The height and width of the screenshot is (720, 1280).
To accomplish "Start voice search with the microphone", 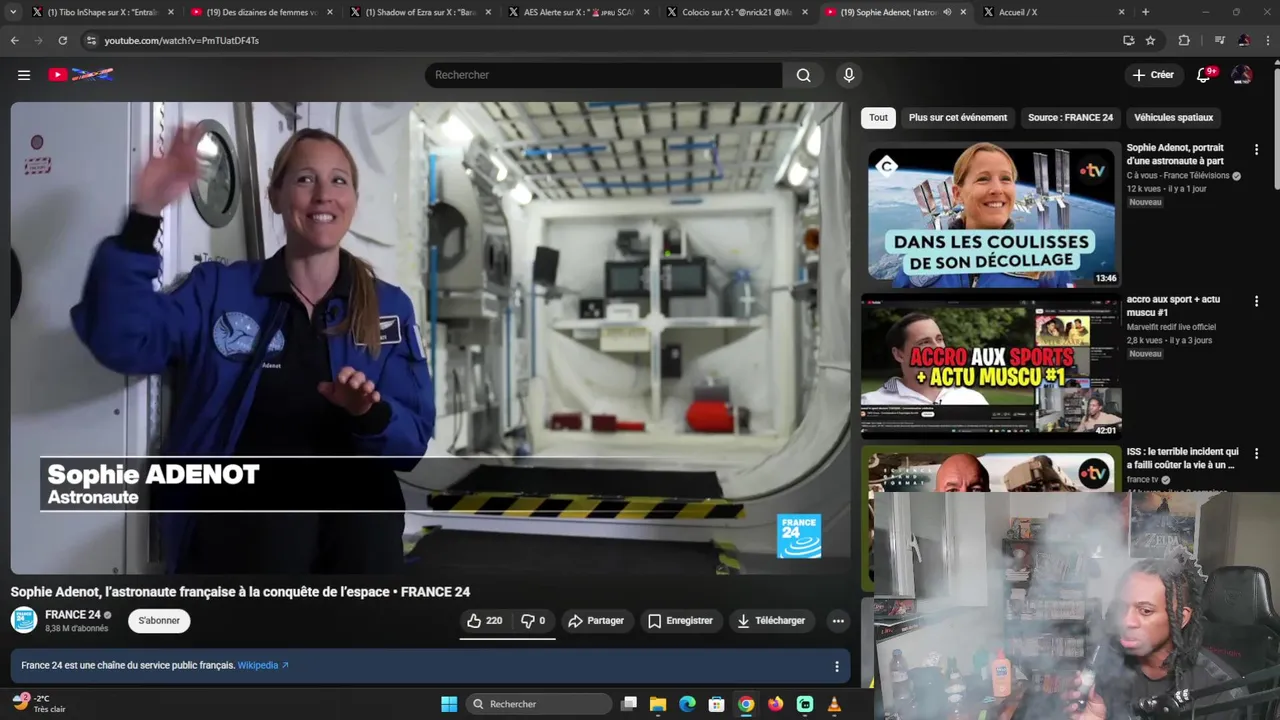I will click(849, 75).
